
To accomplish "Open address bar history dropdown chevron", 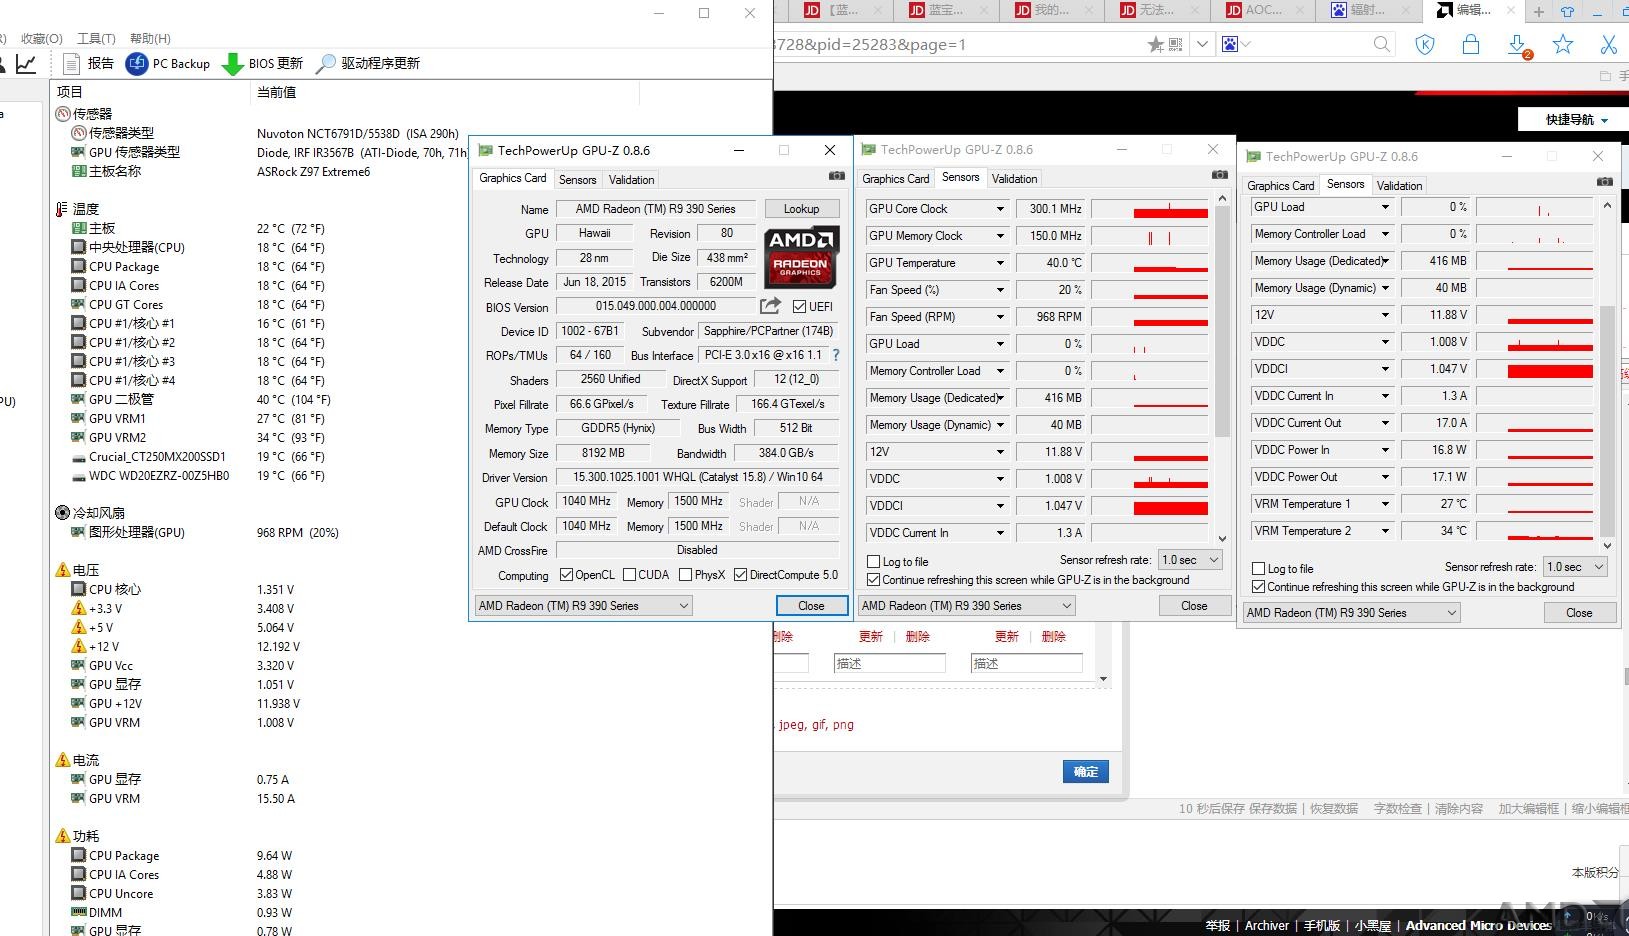I will [x=1202, y=44].
